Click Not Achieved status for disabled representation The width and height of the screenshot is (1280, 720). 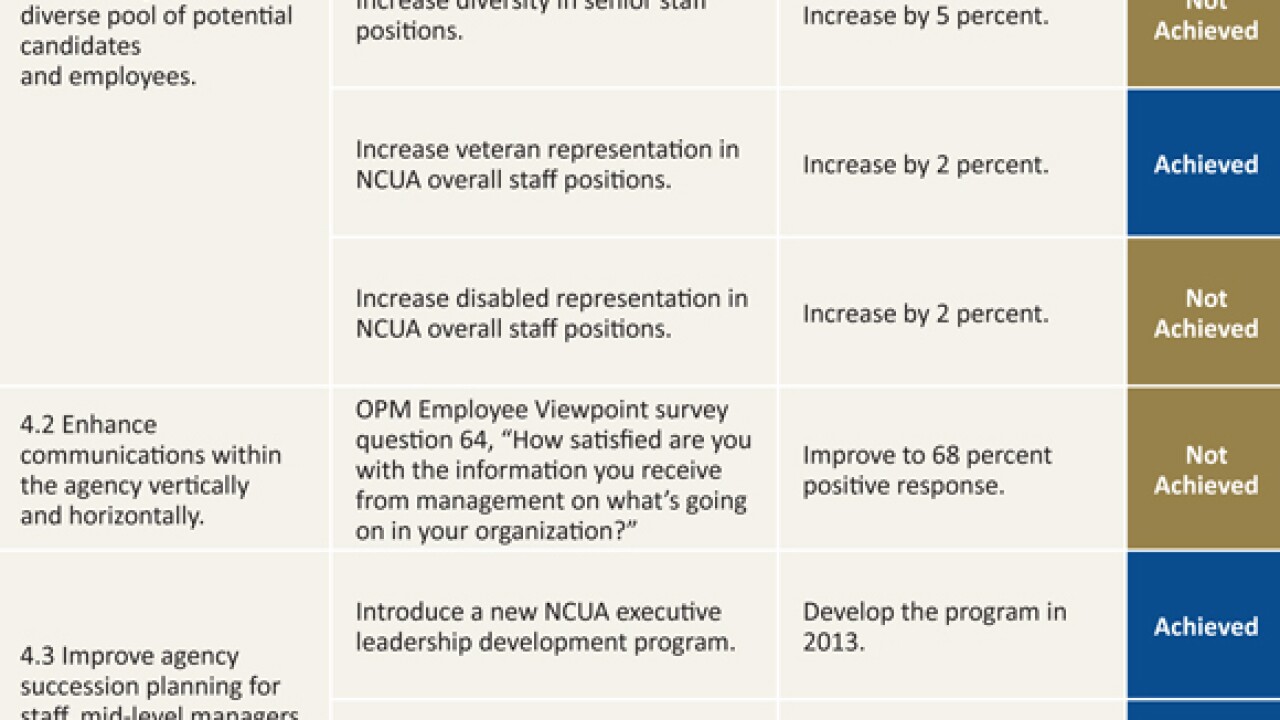pyautogui.click(x=1205, y=313)
